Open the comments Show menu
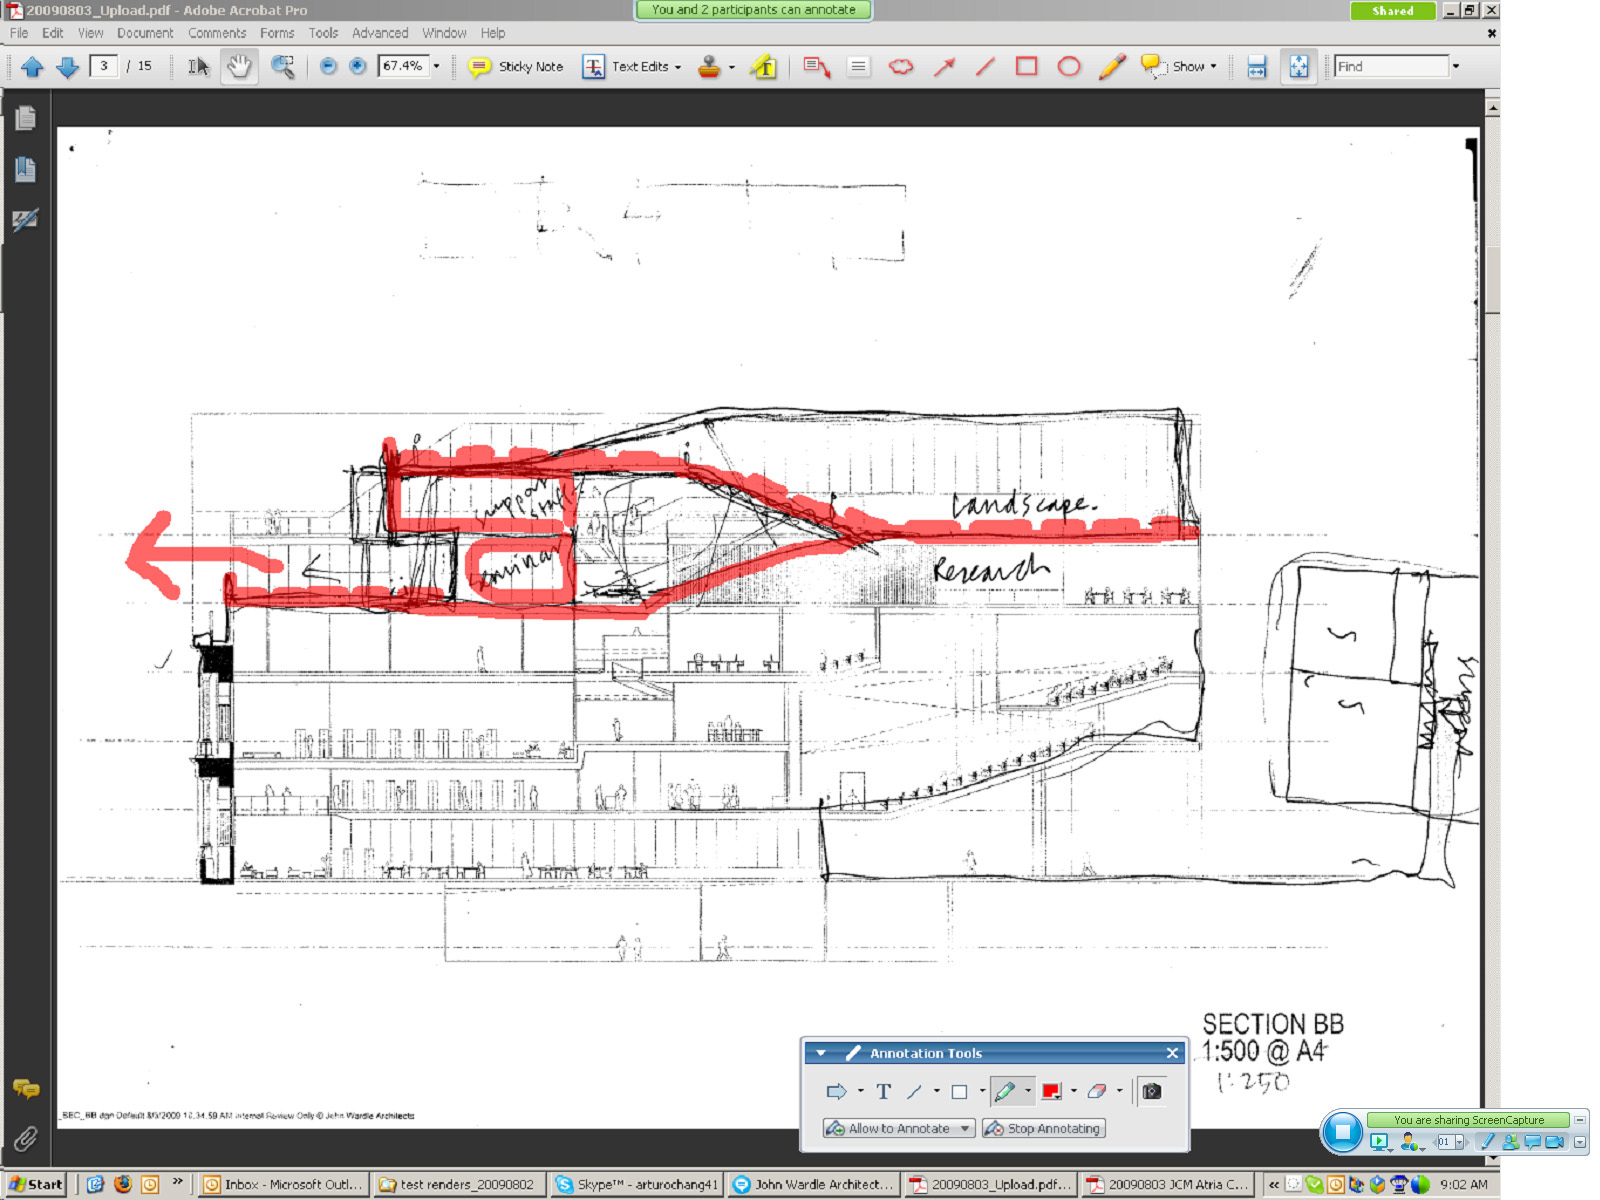This screenshot has width=1600, height=1200. pyautogui.click(x=1180, y=67)
